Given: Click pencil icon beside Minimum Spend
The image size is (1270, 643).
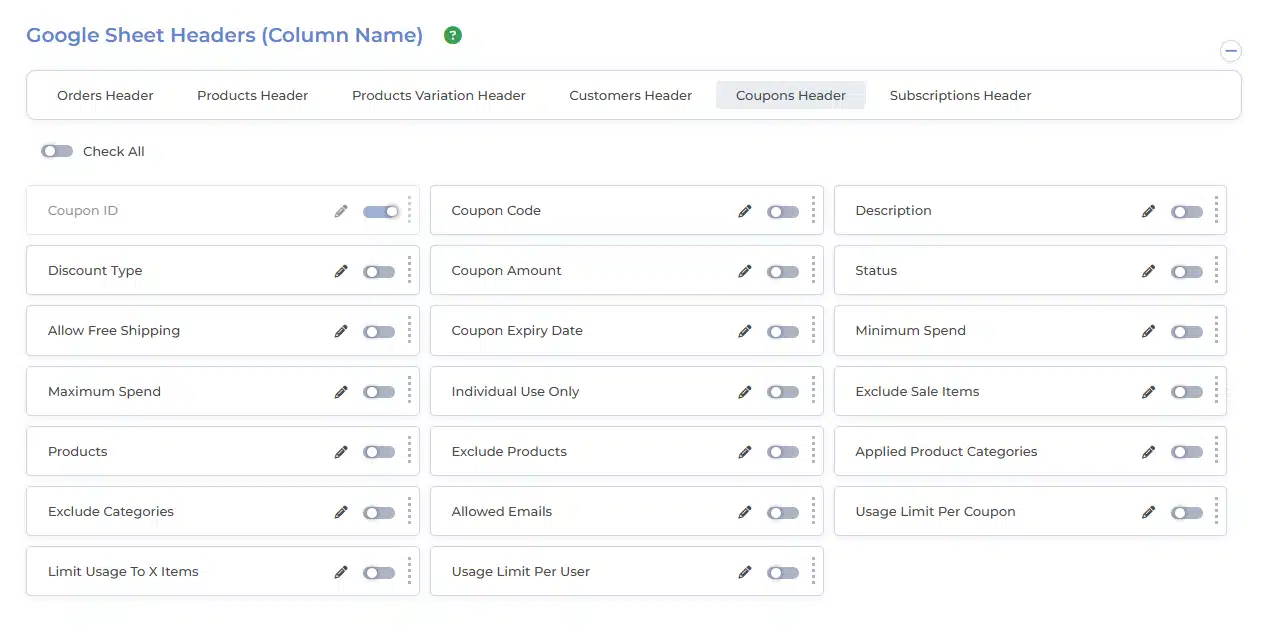Looking at the screenshot, I should [1148, 331].
